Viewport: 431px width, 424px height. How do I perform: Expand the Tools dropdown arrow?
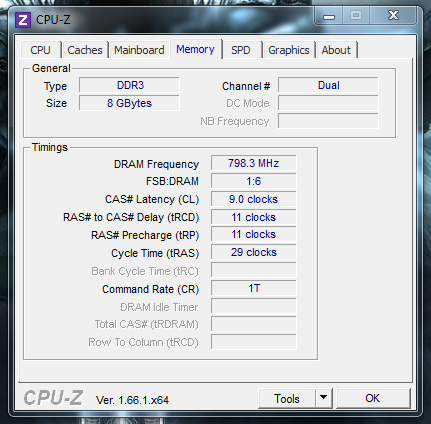[323, 398]
